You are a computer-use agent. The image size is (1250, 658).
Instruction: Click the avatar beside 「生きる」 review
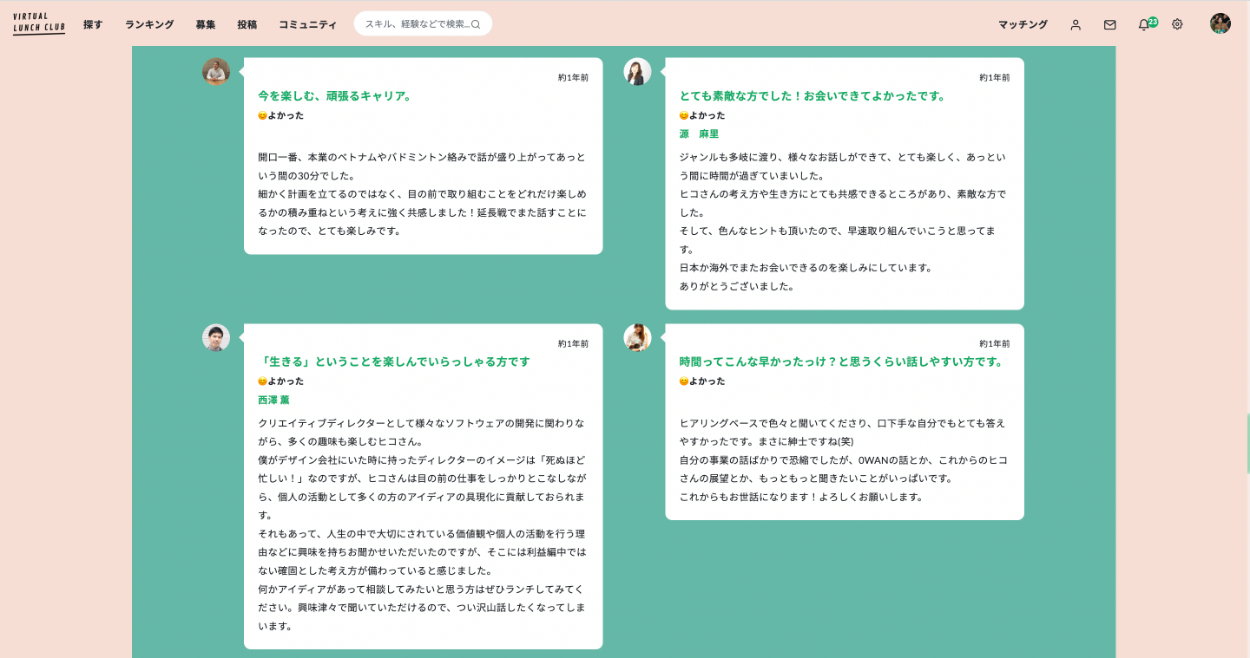pos(216,338)
